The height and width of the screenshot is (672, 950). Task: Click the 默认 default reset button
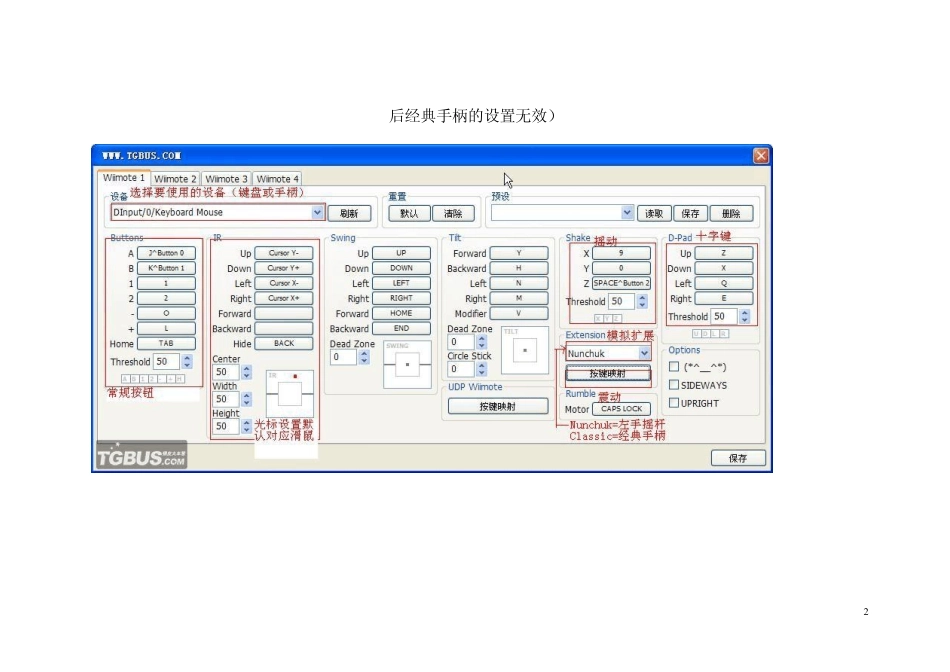(x=409, y=213)
